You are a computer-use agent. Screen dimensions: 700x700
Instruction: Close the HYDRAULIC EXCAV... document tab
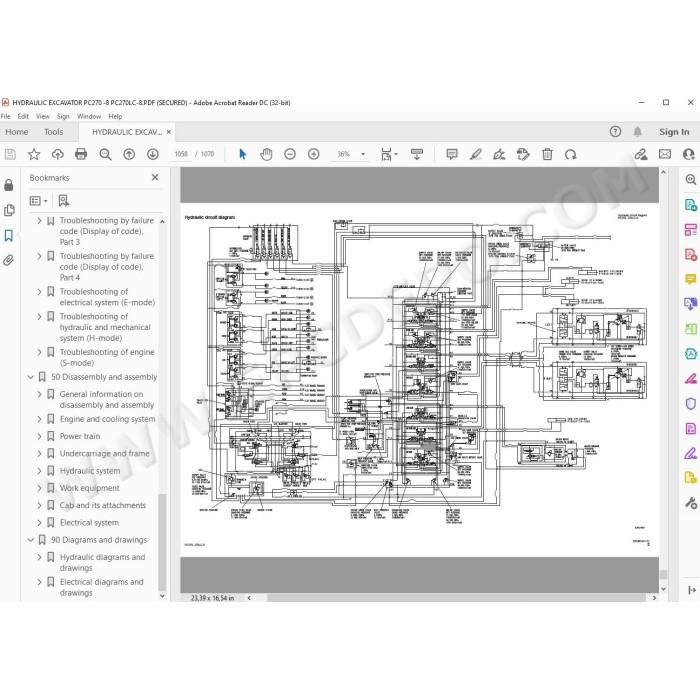(x=169, y=132)
